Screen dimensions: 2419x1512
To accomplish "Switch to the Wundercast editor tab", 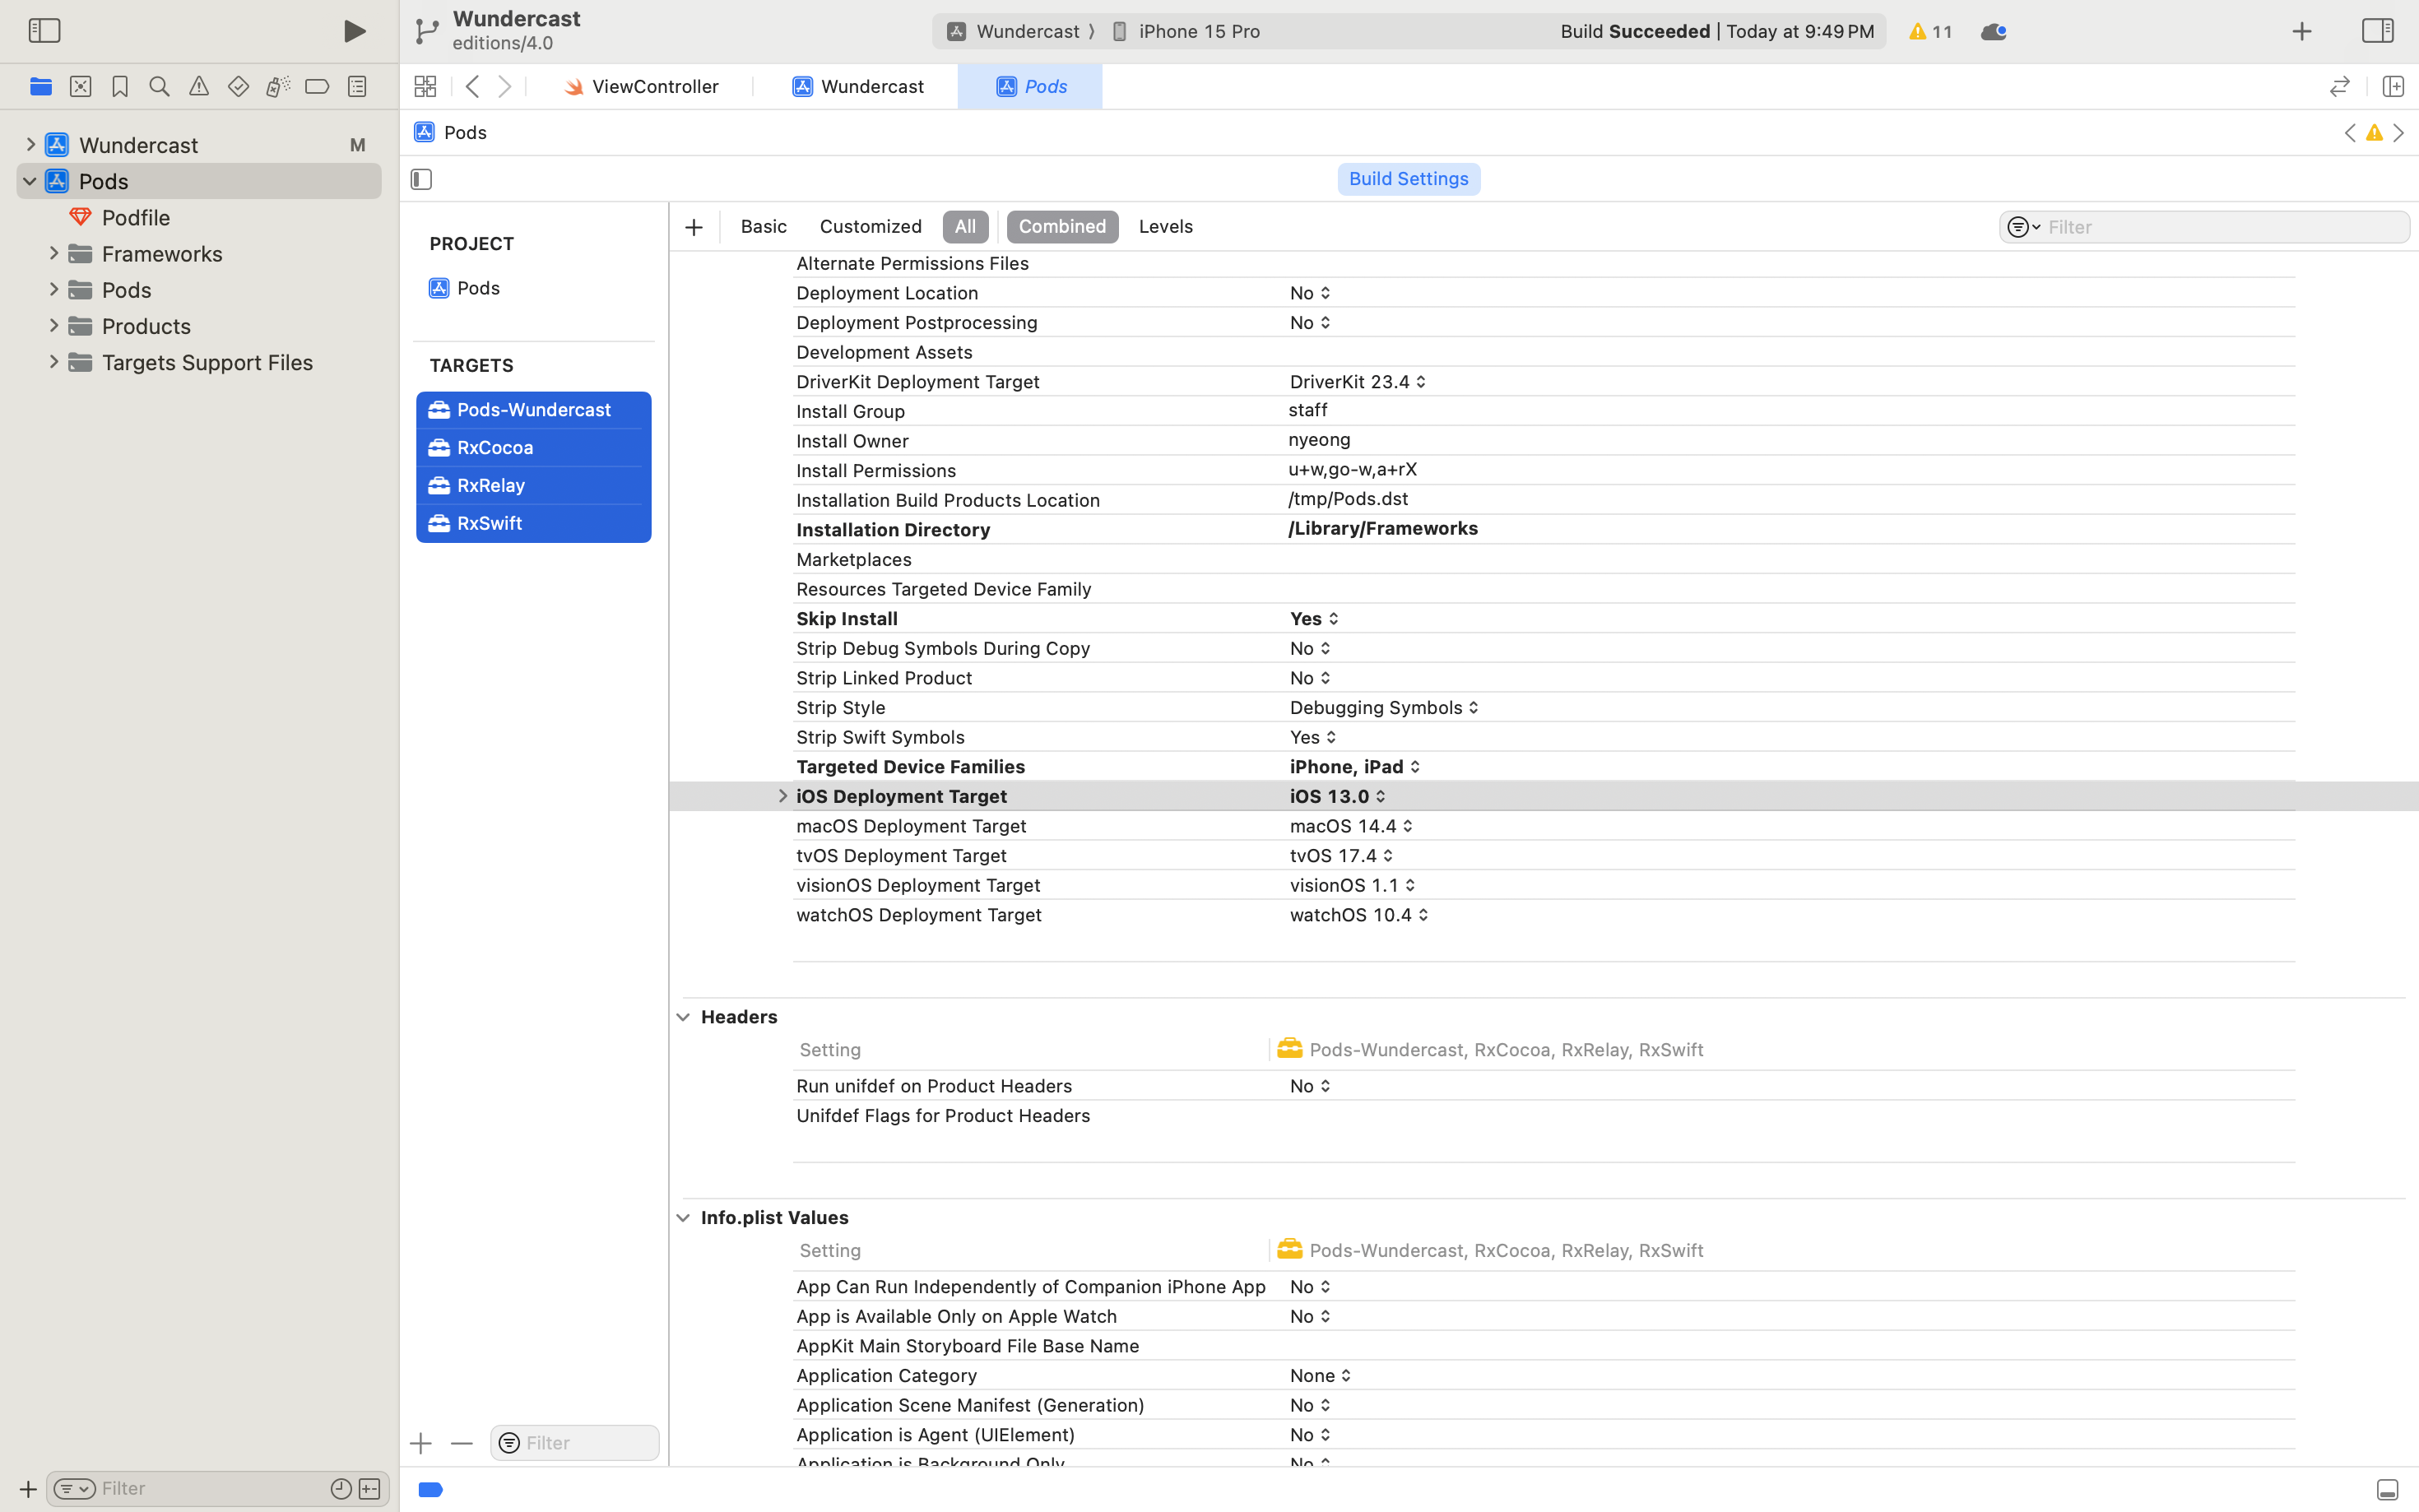I will [x=858, y=87].
